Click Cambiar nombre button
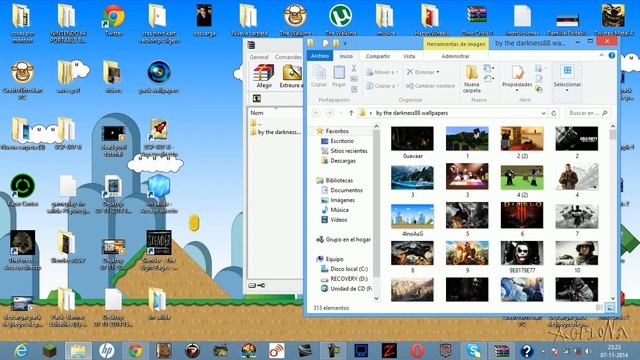Screen dimensions: 640x360 (x=431, y=86)
